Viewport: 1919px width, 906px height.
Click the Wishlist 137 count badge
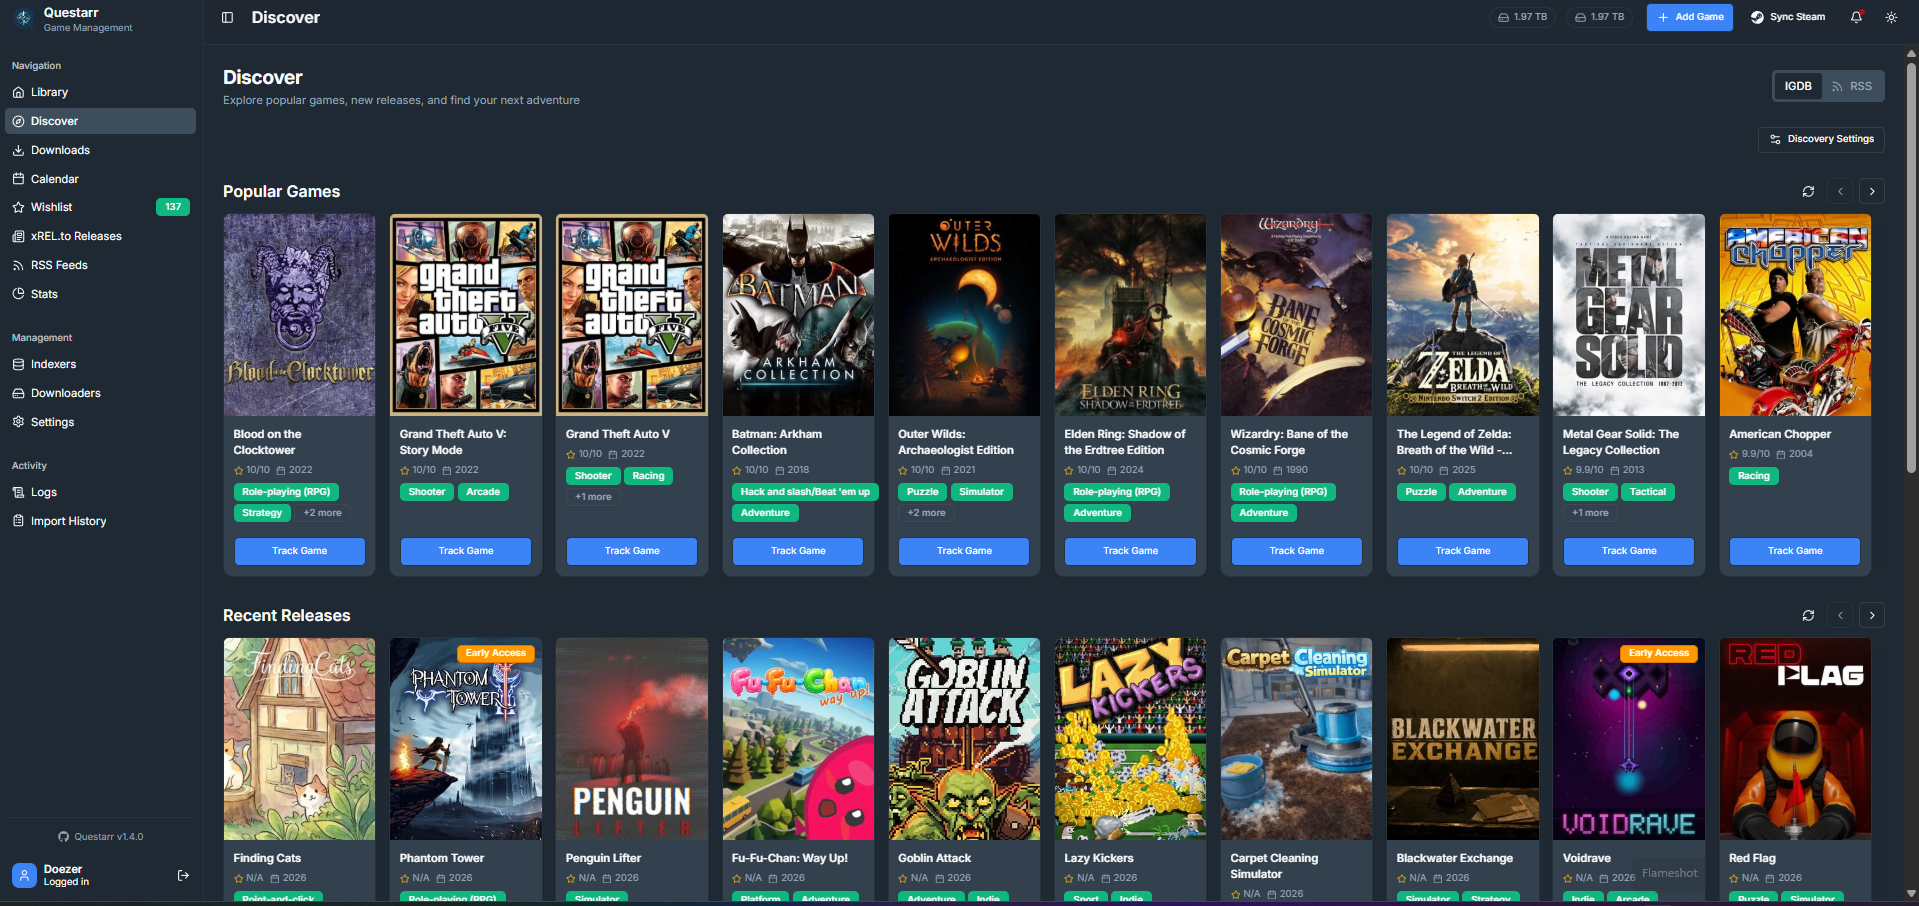point(173,207)
